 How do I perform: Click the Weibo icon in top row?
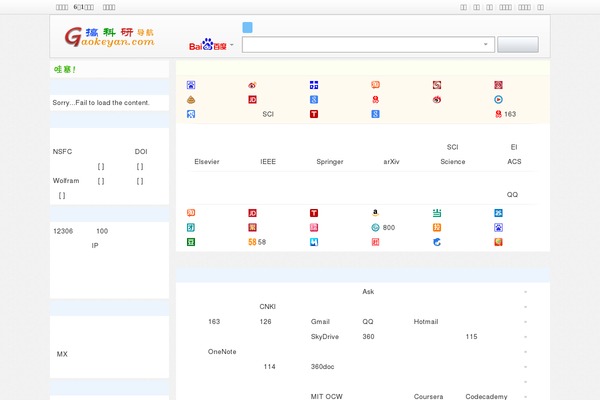pos(252,85)
